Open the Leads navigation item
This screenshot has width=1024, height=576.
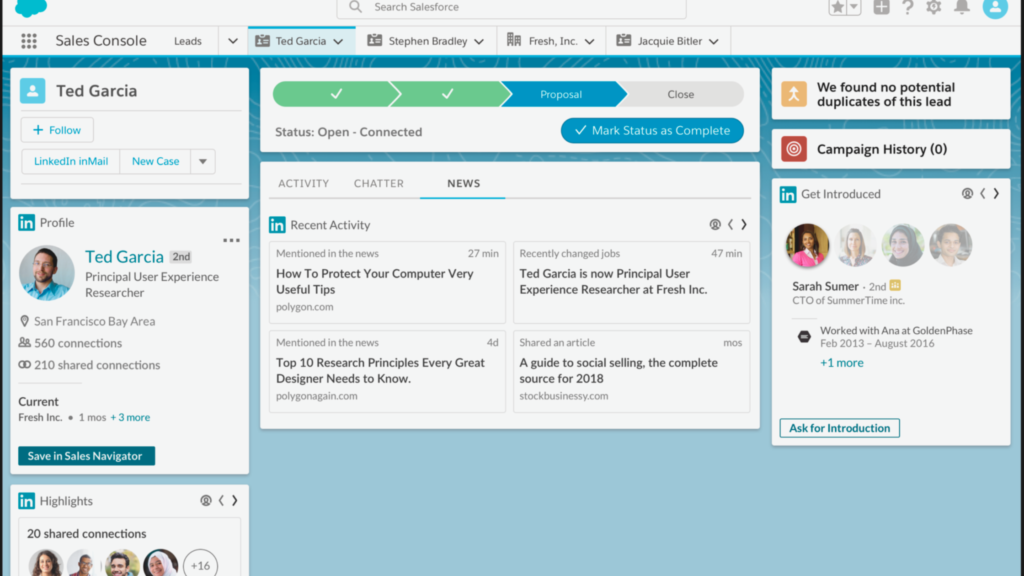(187, 41)
